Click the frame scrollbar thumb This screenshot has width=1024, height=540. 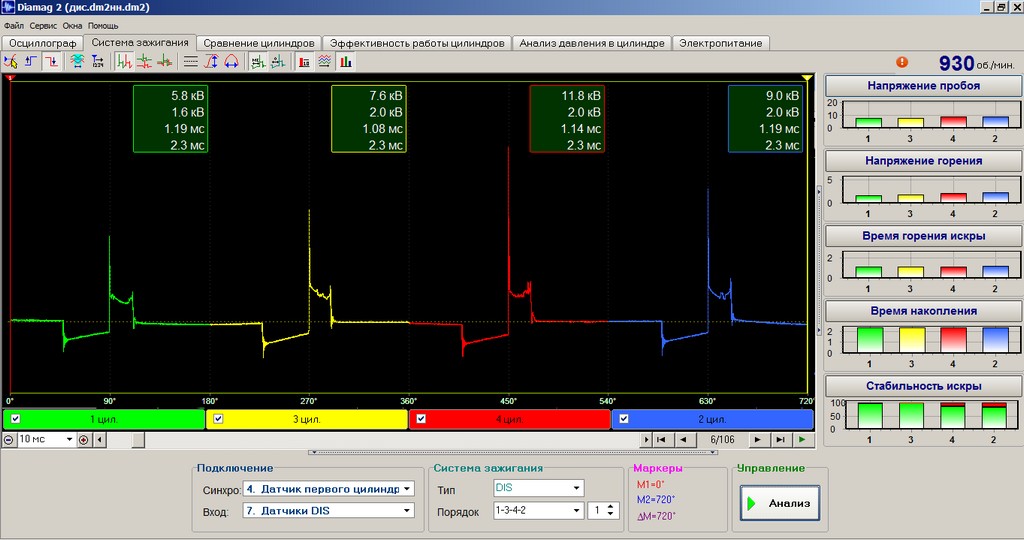[x=138, y=440]
